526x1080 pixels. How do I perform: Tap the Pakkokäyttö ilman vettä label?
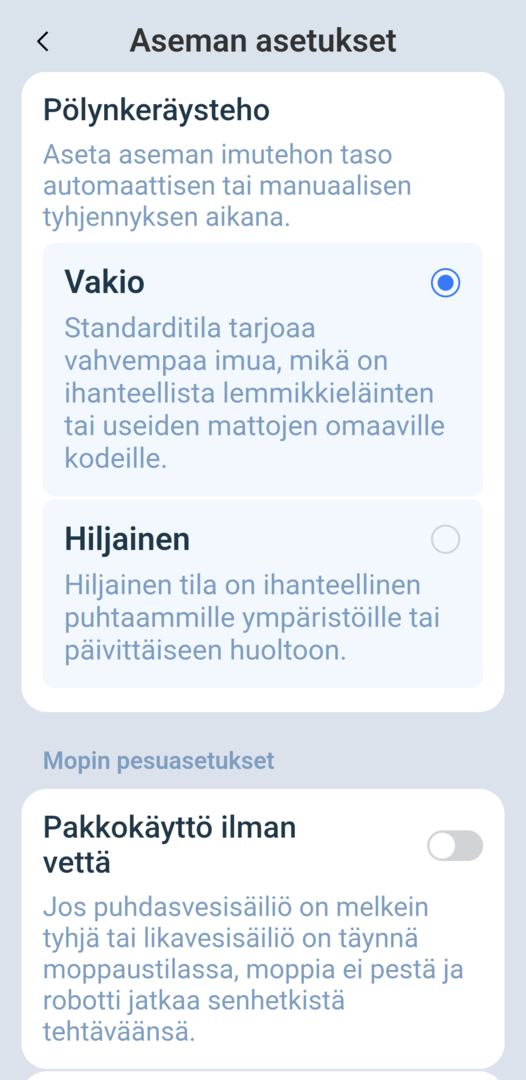tap(169, 844)
